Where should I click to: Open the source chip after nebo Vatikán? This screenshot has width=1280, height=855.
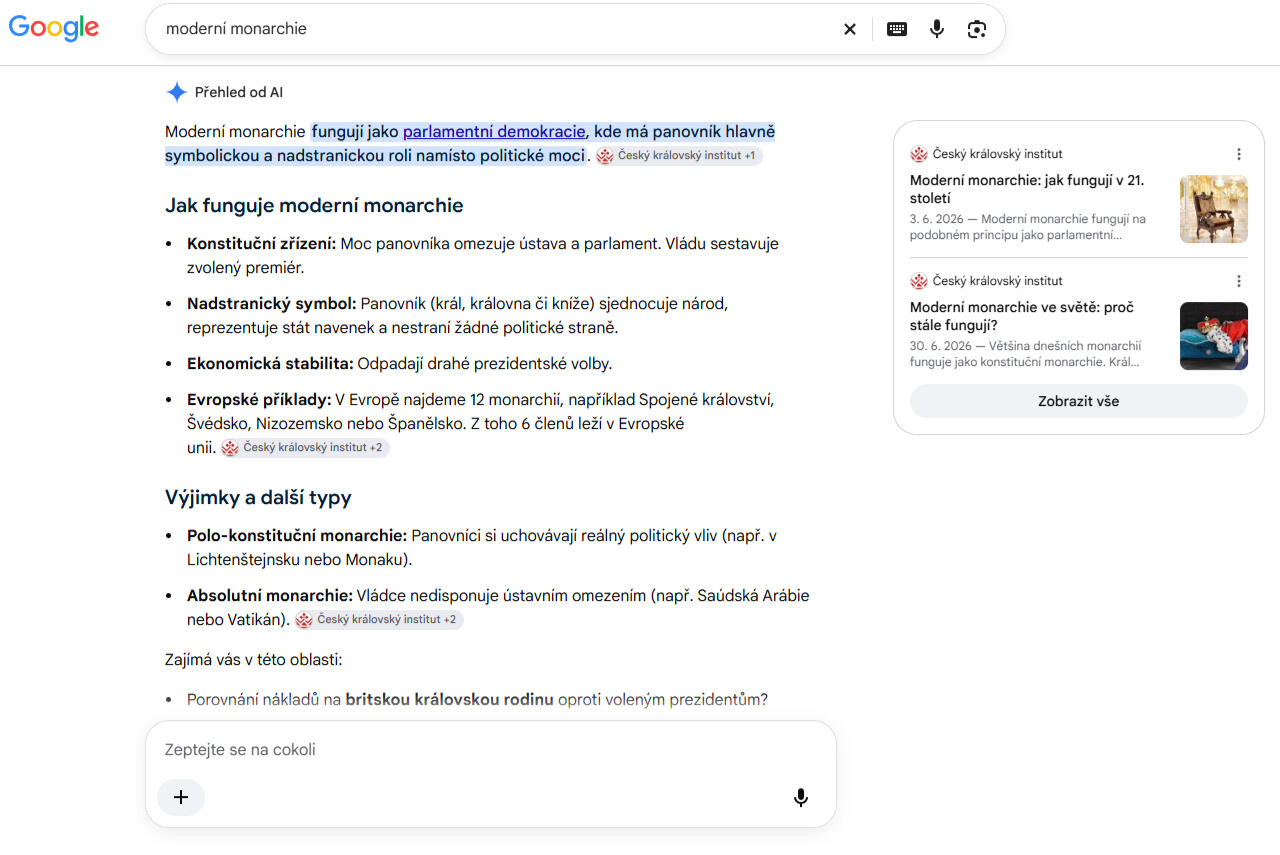click(379, 620)
